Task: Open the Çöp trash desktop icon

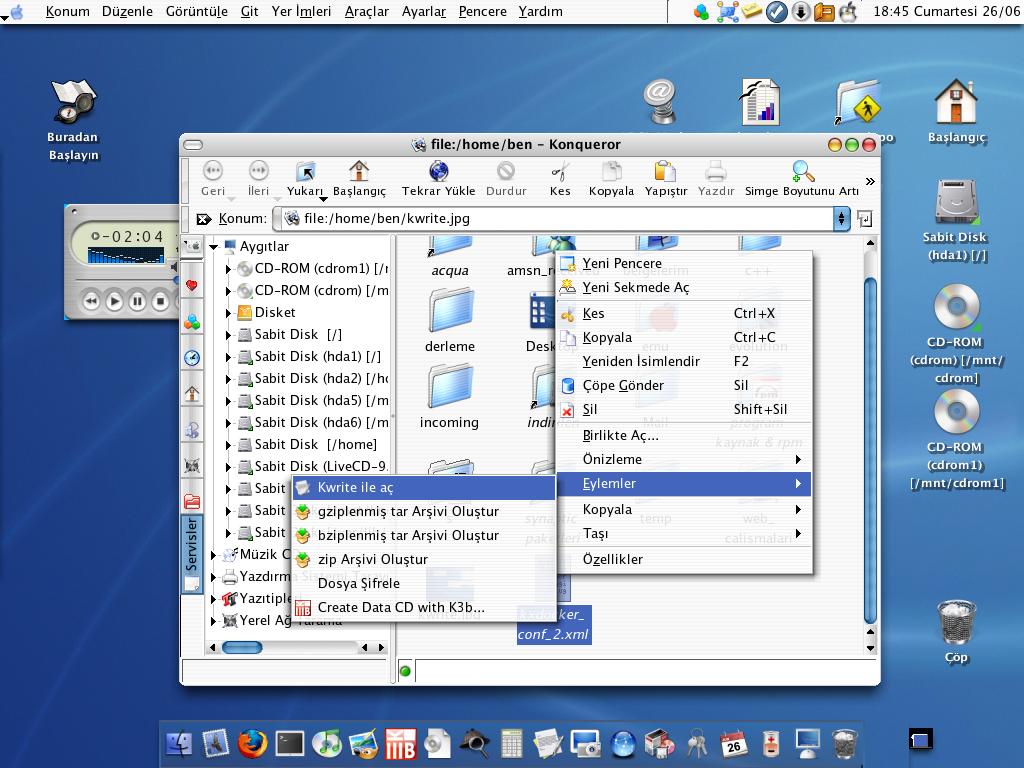Action: (957, 632)
